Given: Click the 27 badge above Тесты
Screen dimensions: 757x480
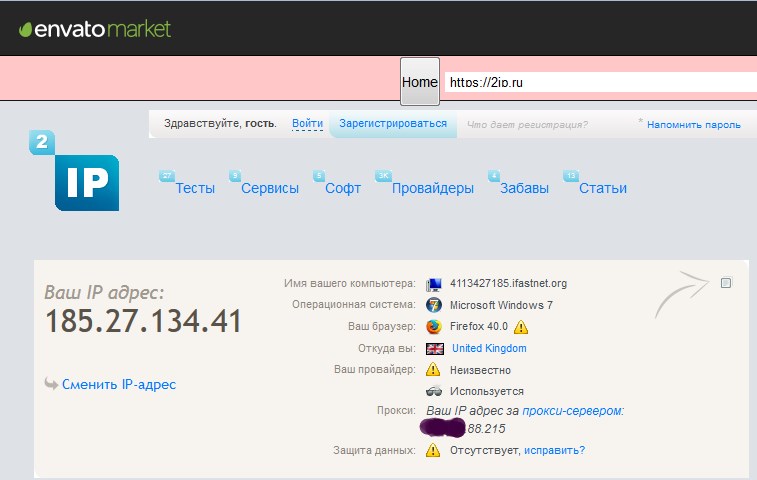Looking at the screenshot, I should pyautogui.click(x=167, y=176).
